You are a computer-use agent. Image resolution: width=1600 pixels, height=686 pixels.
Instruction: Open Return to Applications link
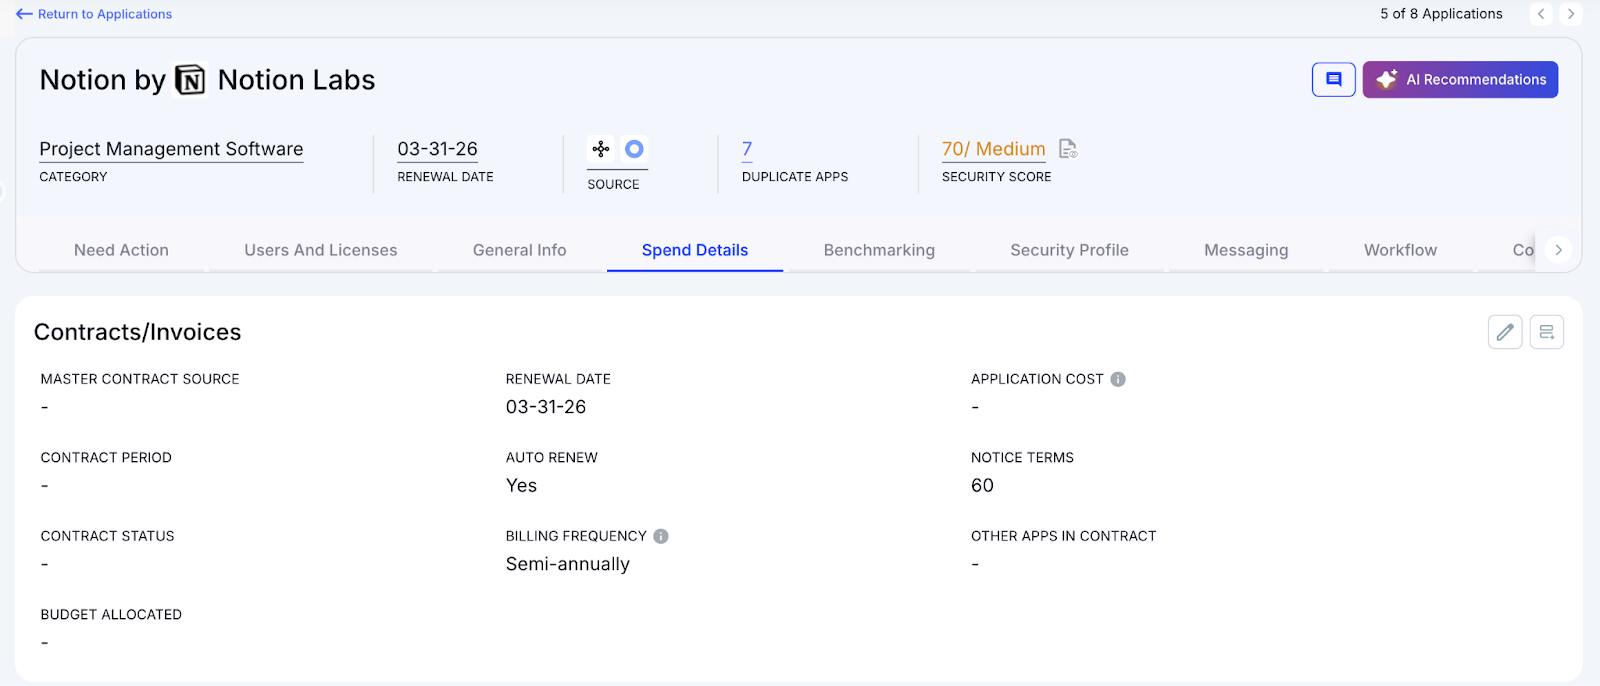pyautogui.click(x=105, y=14)
